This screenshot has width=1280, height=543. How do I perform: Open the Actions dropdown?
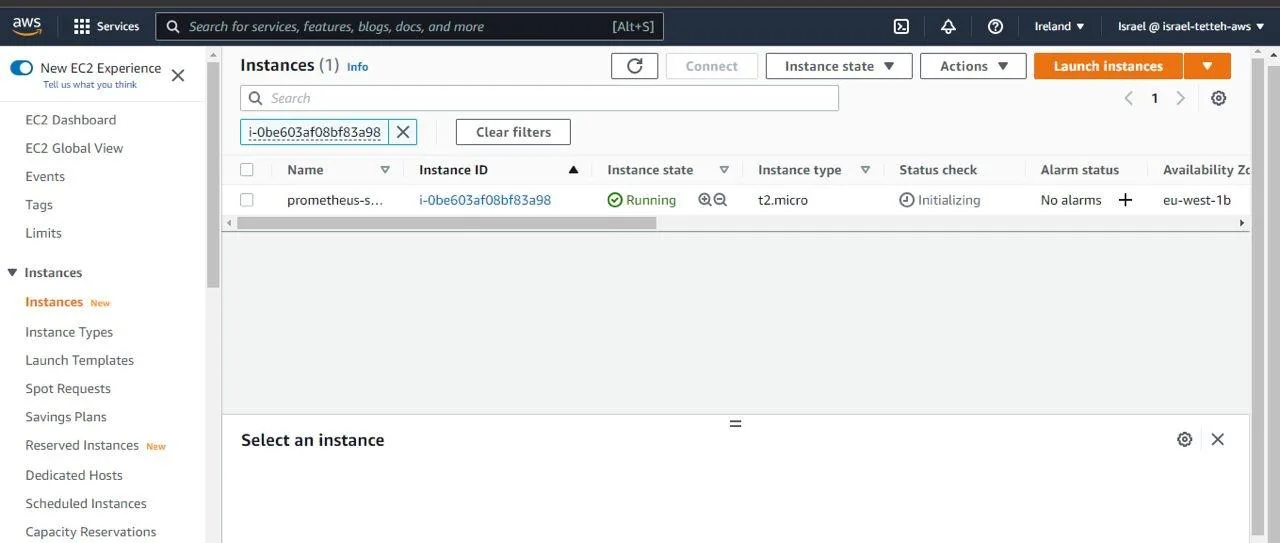tap(973, 66)
